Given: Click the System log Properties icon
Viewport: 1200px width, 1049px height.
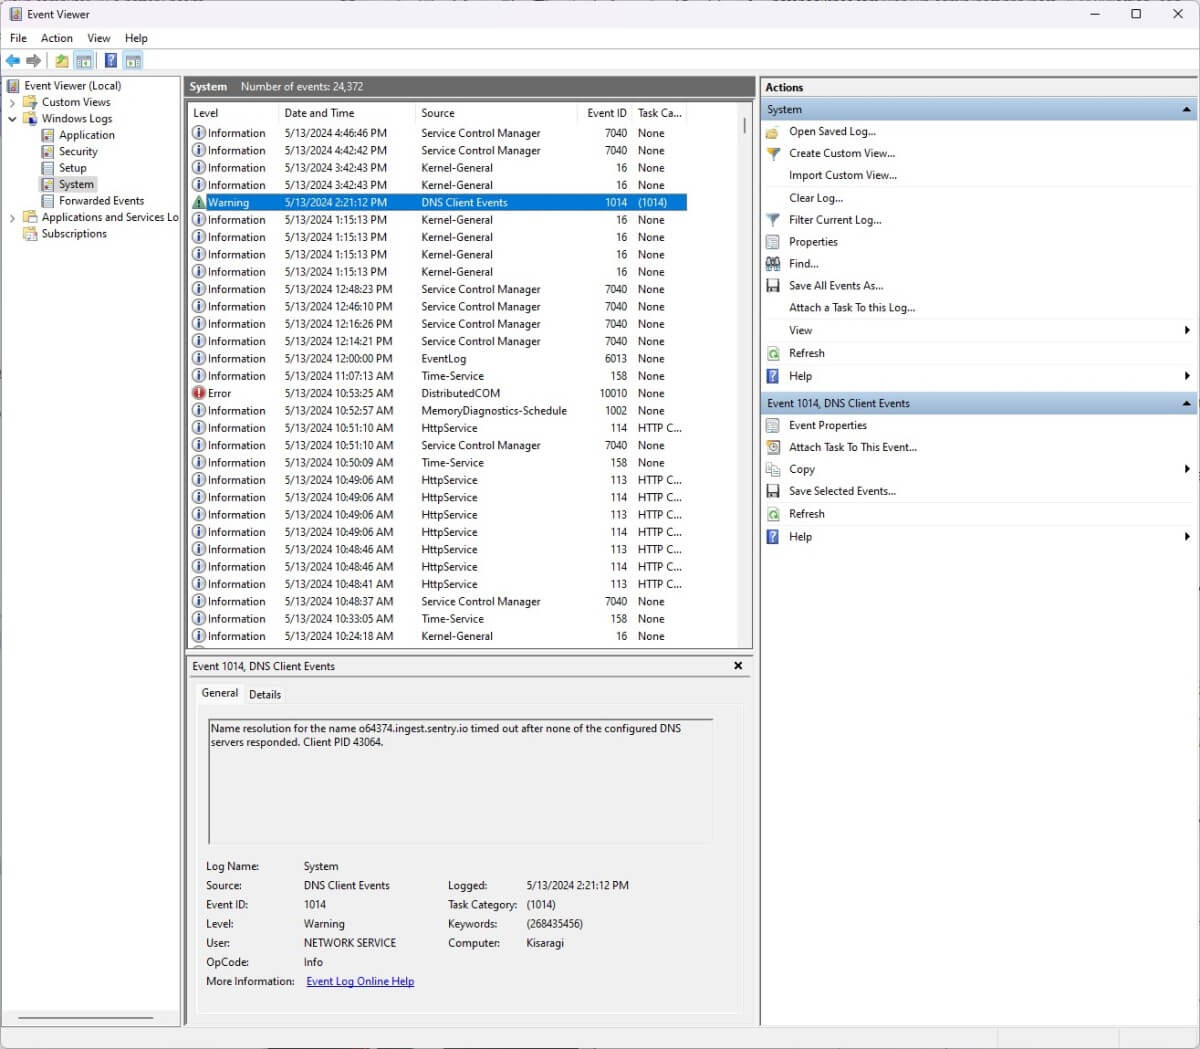Looking at the screenshot, I should (x=773, y=242).
